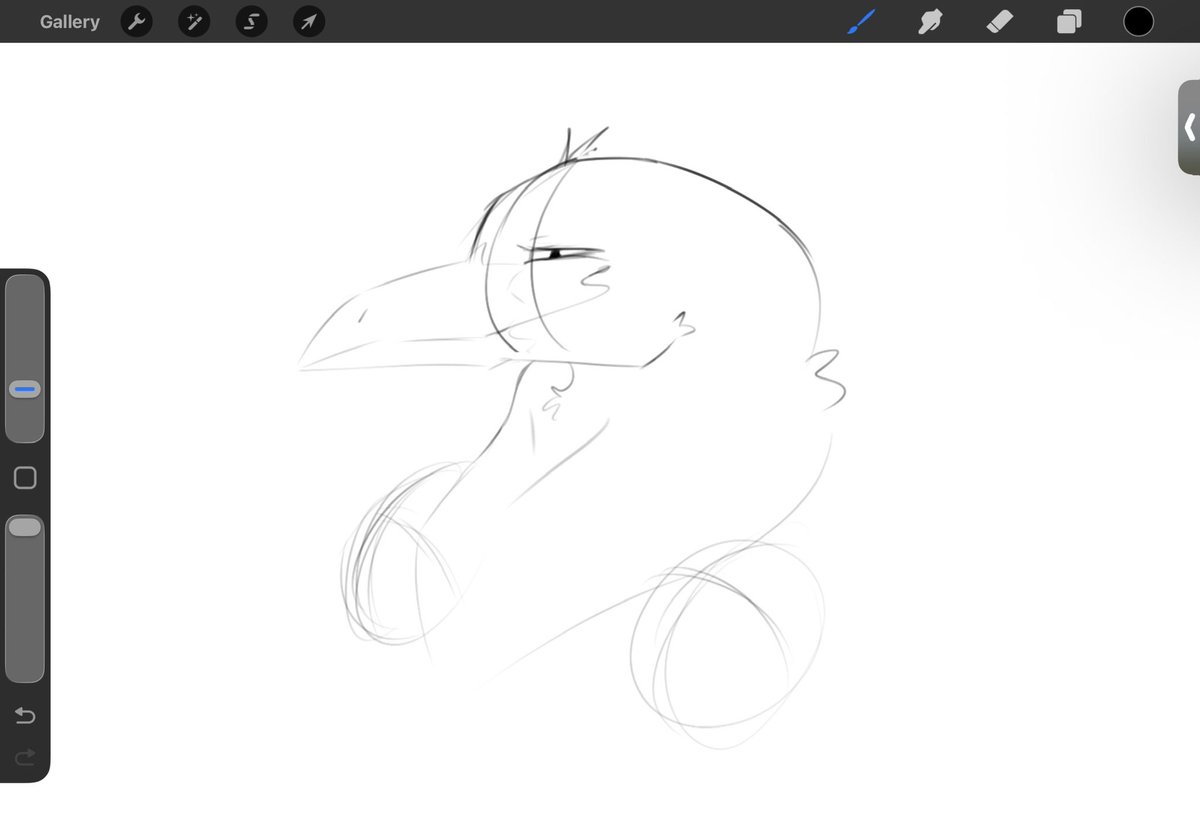1200x827 pixels.
Task: Open the Actions wrench menu
Action: coord(136,22)
